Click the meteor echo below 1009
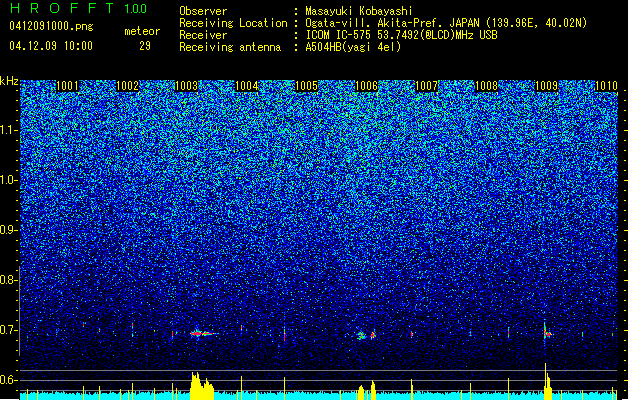Image resolution: width=629 pixels, height=400 pixels. click(x=547, y=332)
